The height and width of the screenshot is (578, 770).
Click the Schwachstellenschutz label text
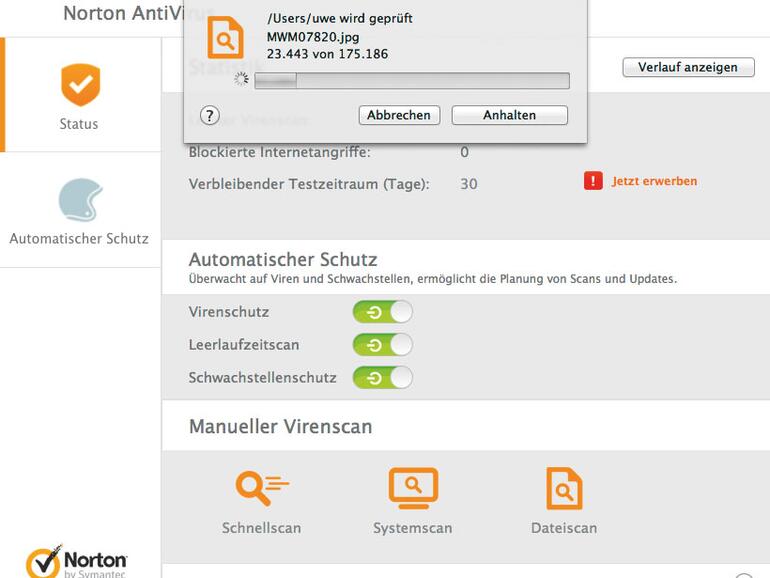coord(263,378)
